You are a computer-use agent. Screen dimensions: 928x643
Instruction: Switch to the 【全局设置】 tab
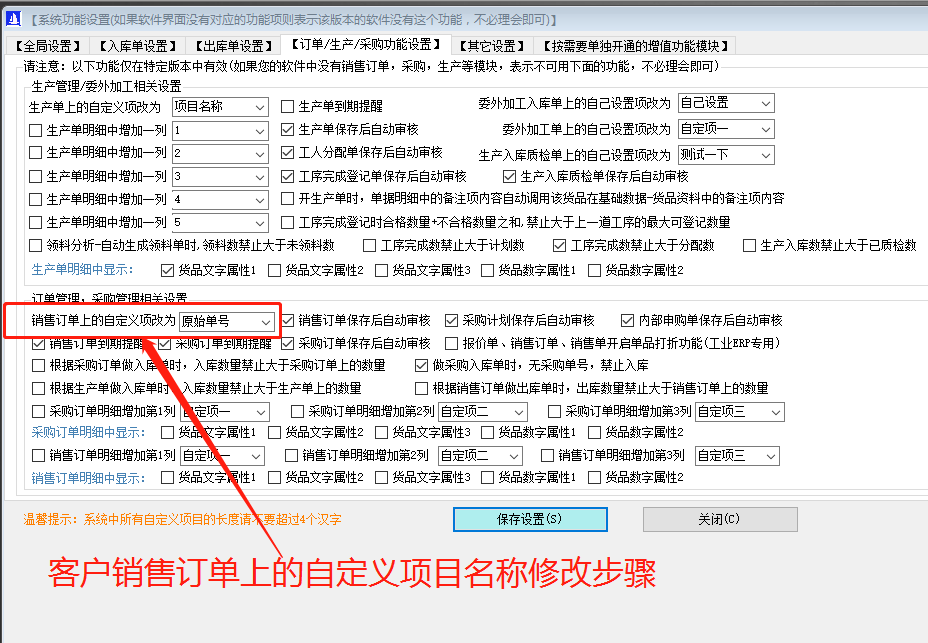point(46,44)
